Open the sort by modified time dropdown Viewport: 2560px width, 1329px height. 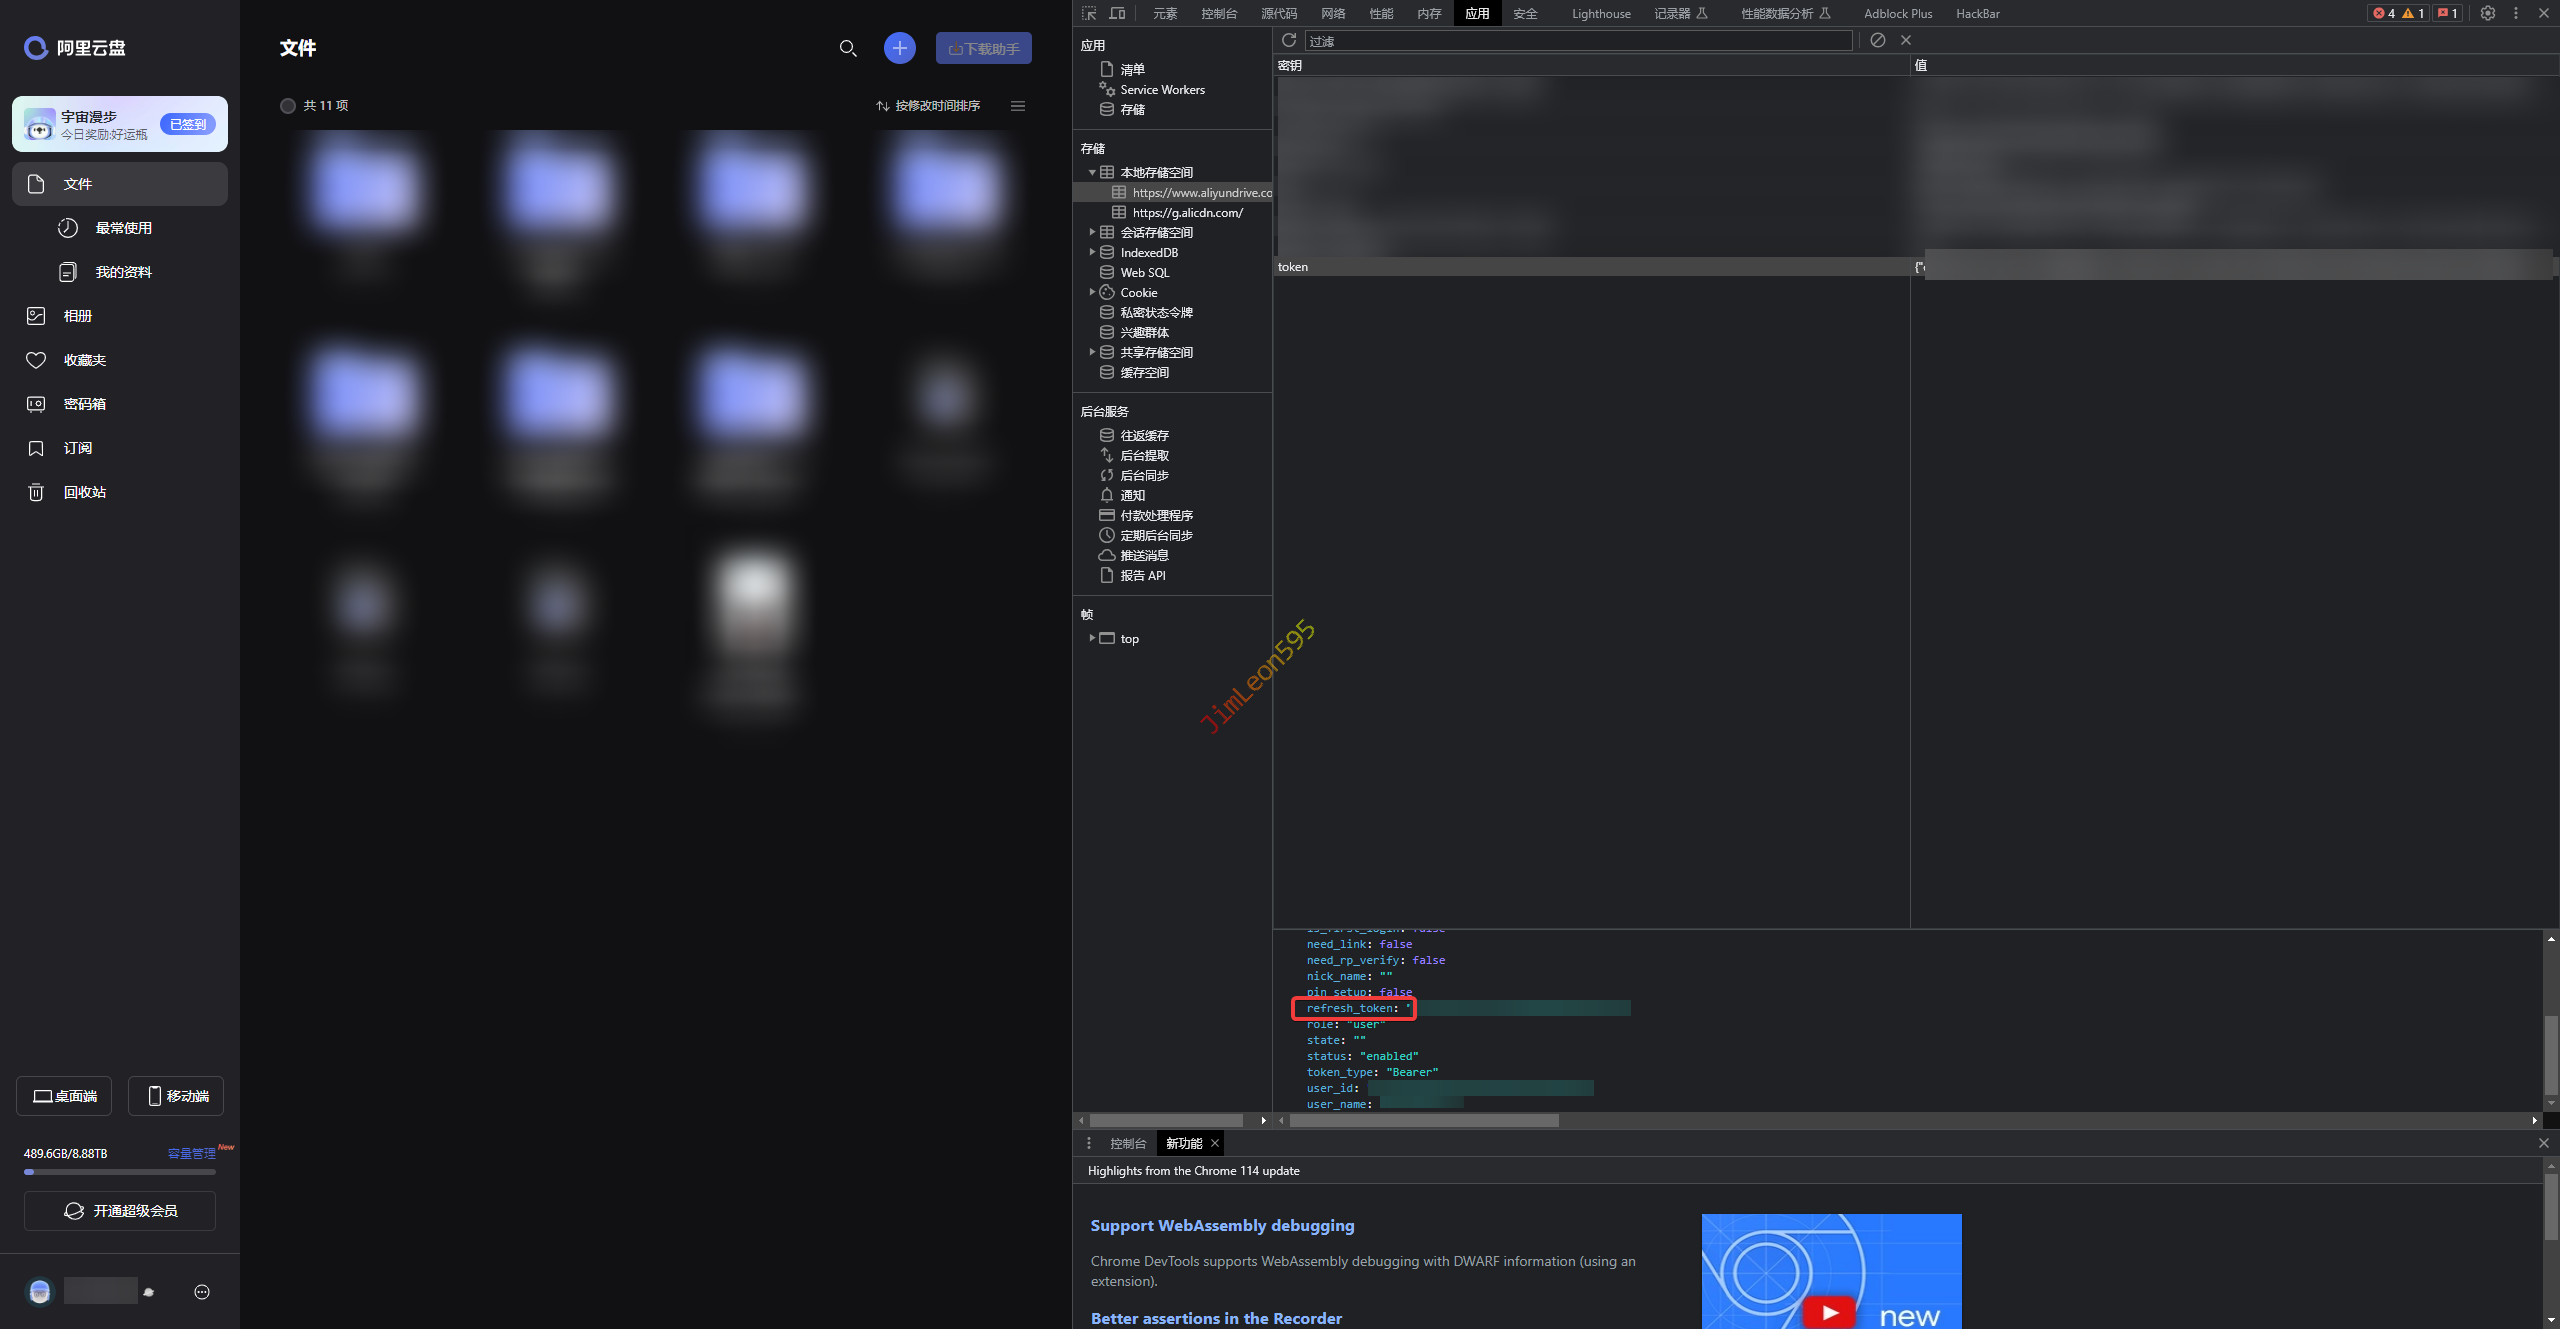(928, 106)
